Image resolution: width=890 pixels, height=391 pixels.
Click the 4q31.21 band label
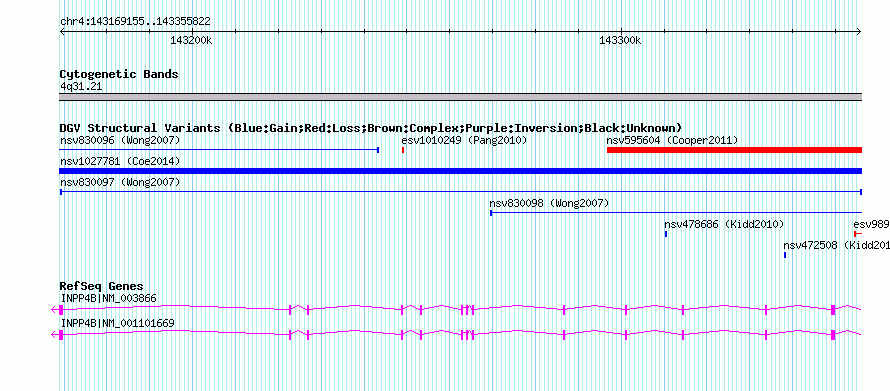point(81,86)
